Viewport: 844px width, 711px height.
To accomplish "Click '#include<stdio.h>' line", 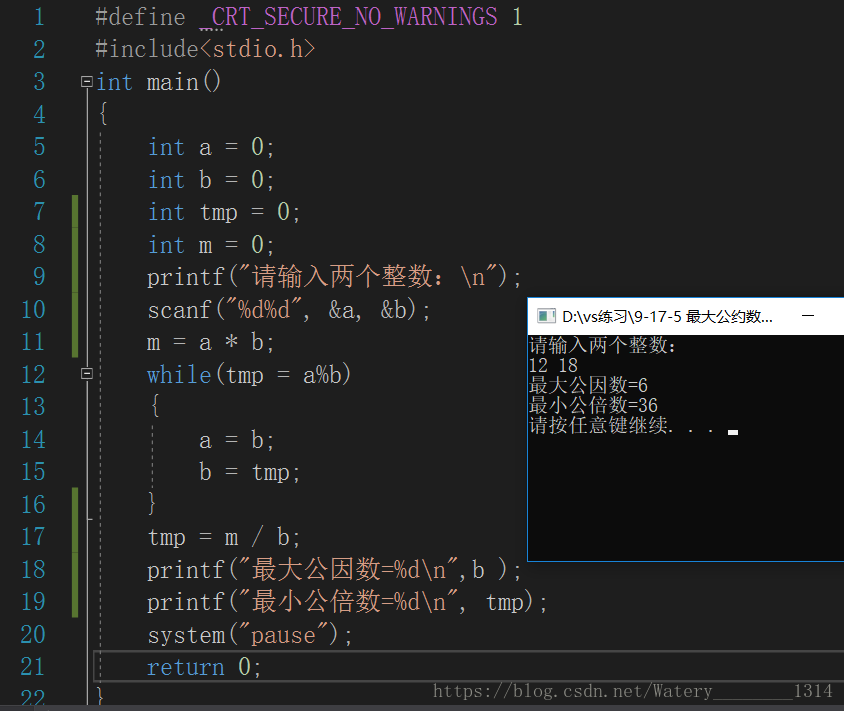I will [205, 50].
